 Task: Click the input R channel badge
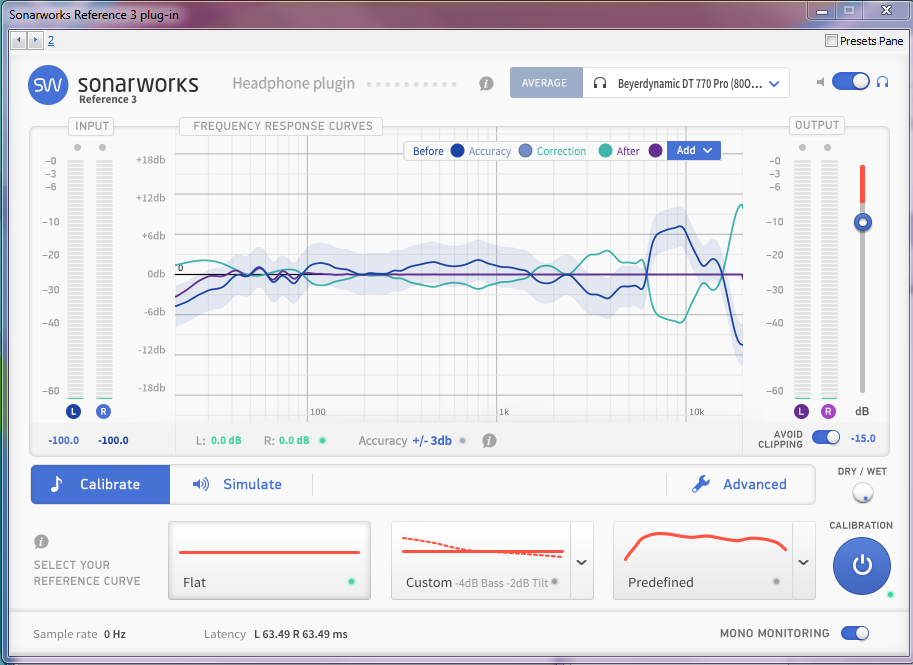(103, 412)
